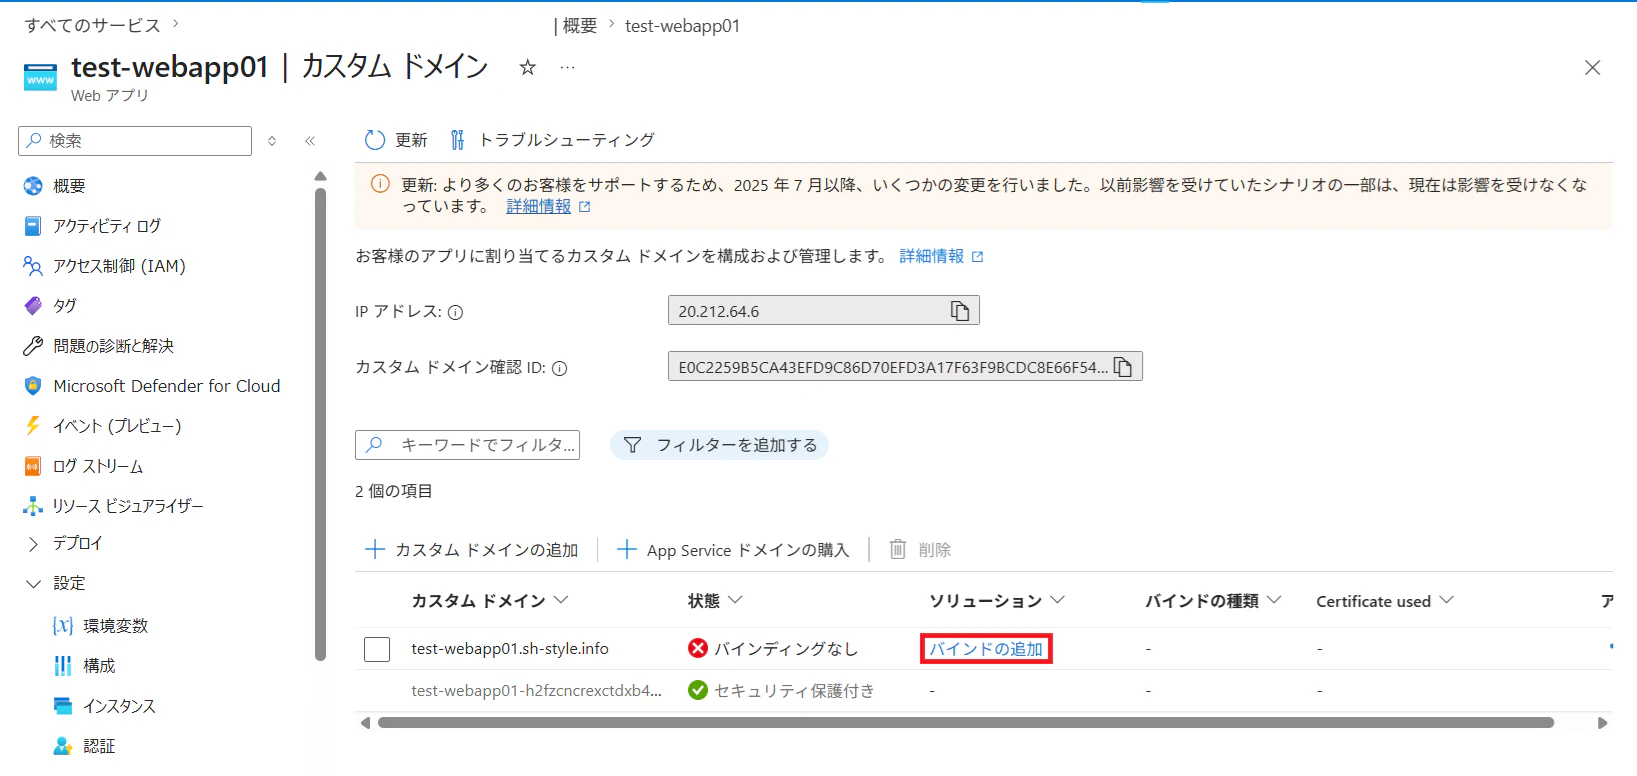The height and width of the screenshot is (776, 1637).
Task: Select the test-webapp01.sh-style.info row checkbox
Action: [377, 649]
